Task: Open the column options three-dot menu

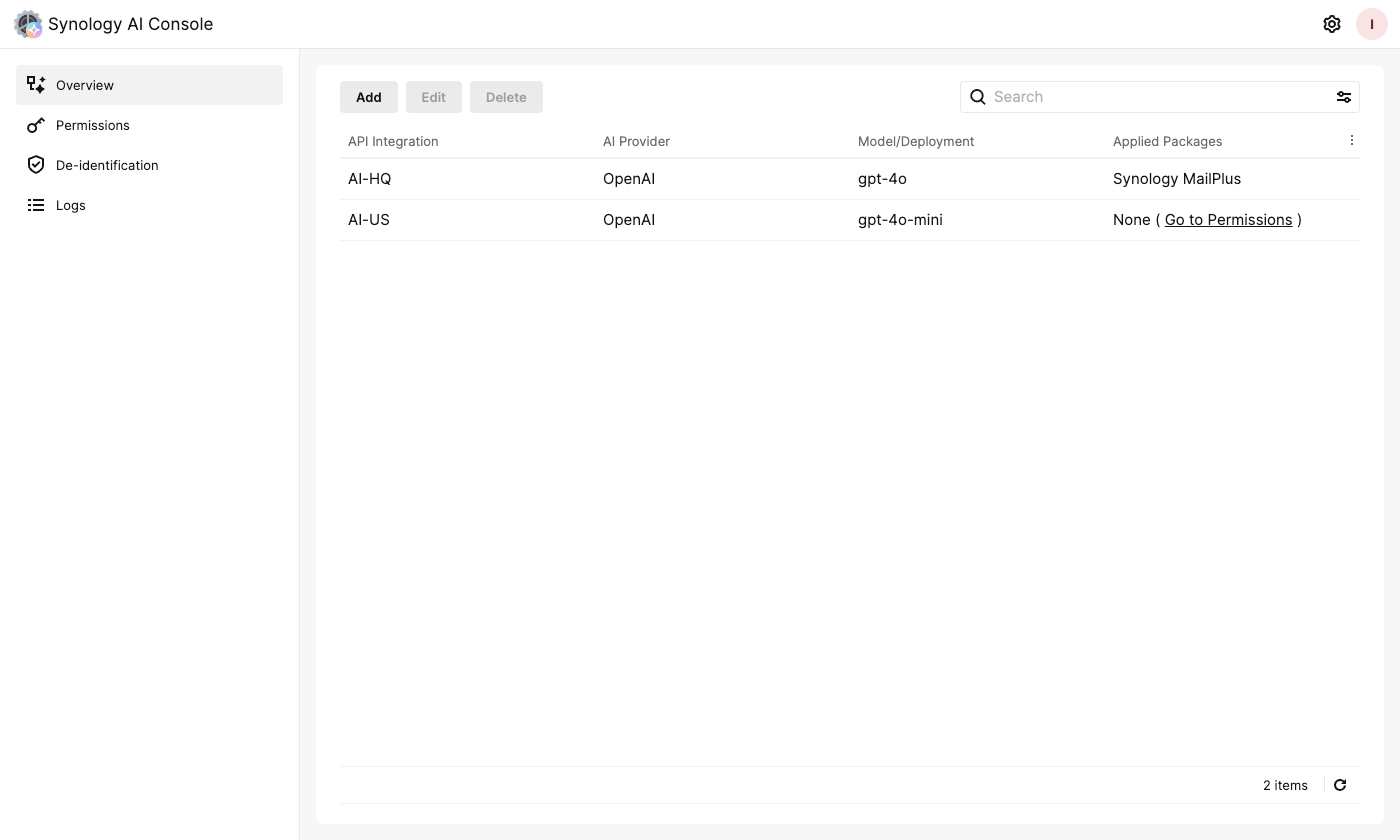Action: tap(1352, 140)
